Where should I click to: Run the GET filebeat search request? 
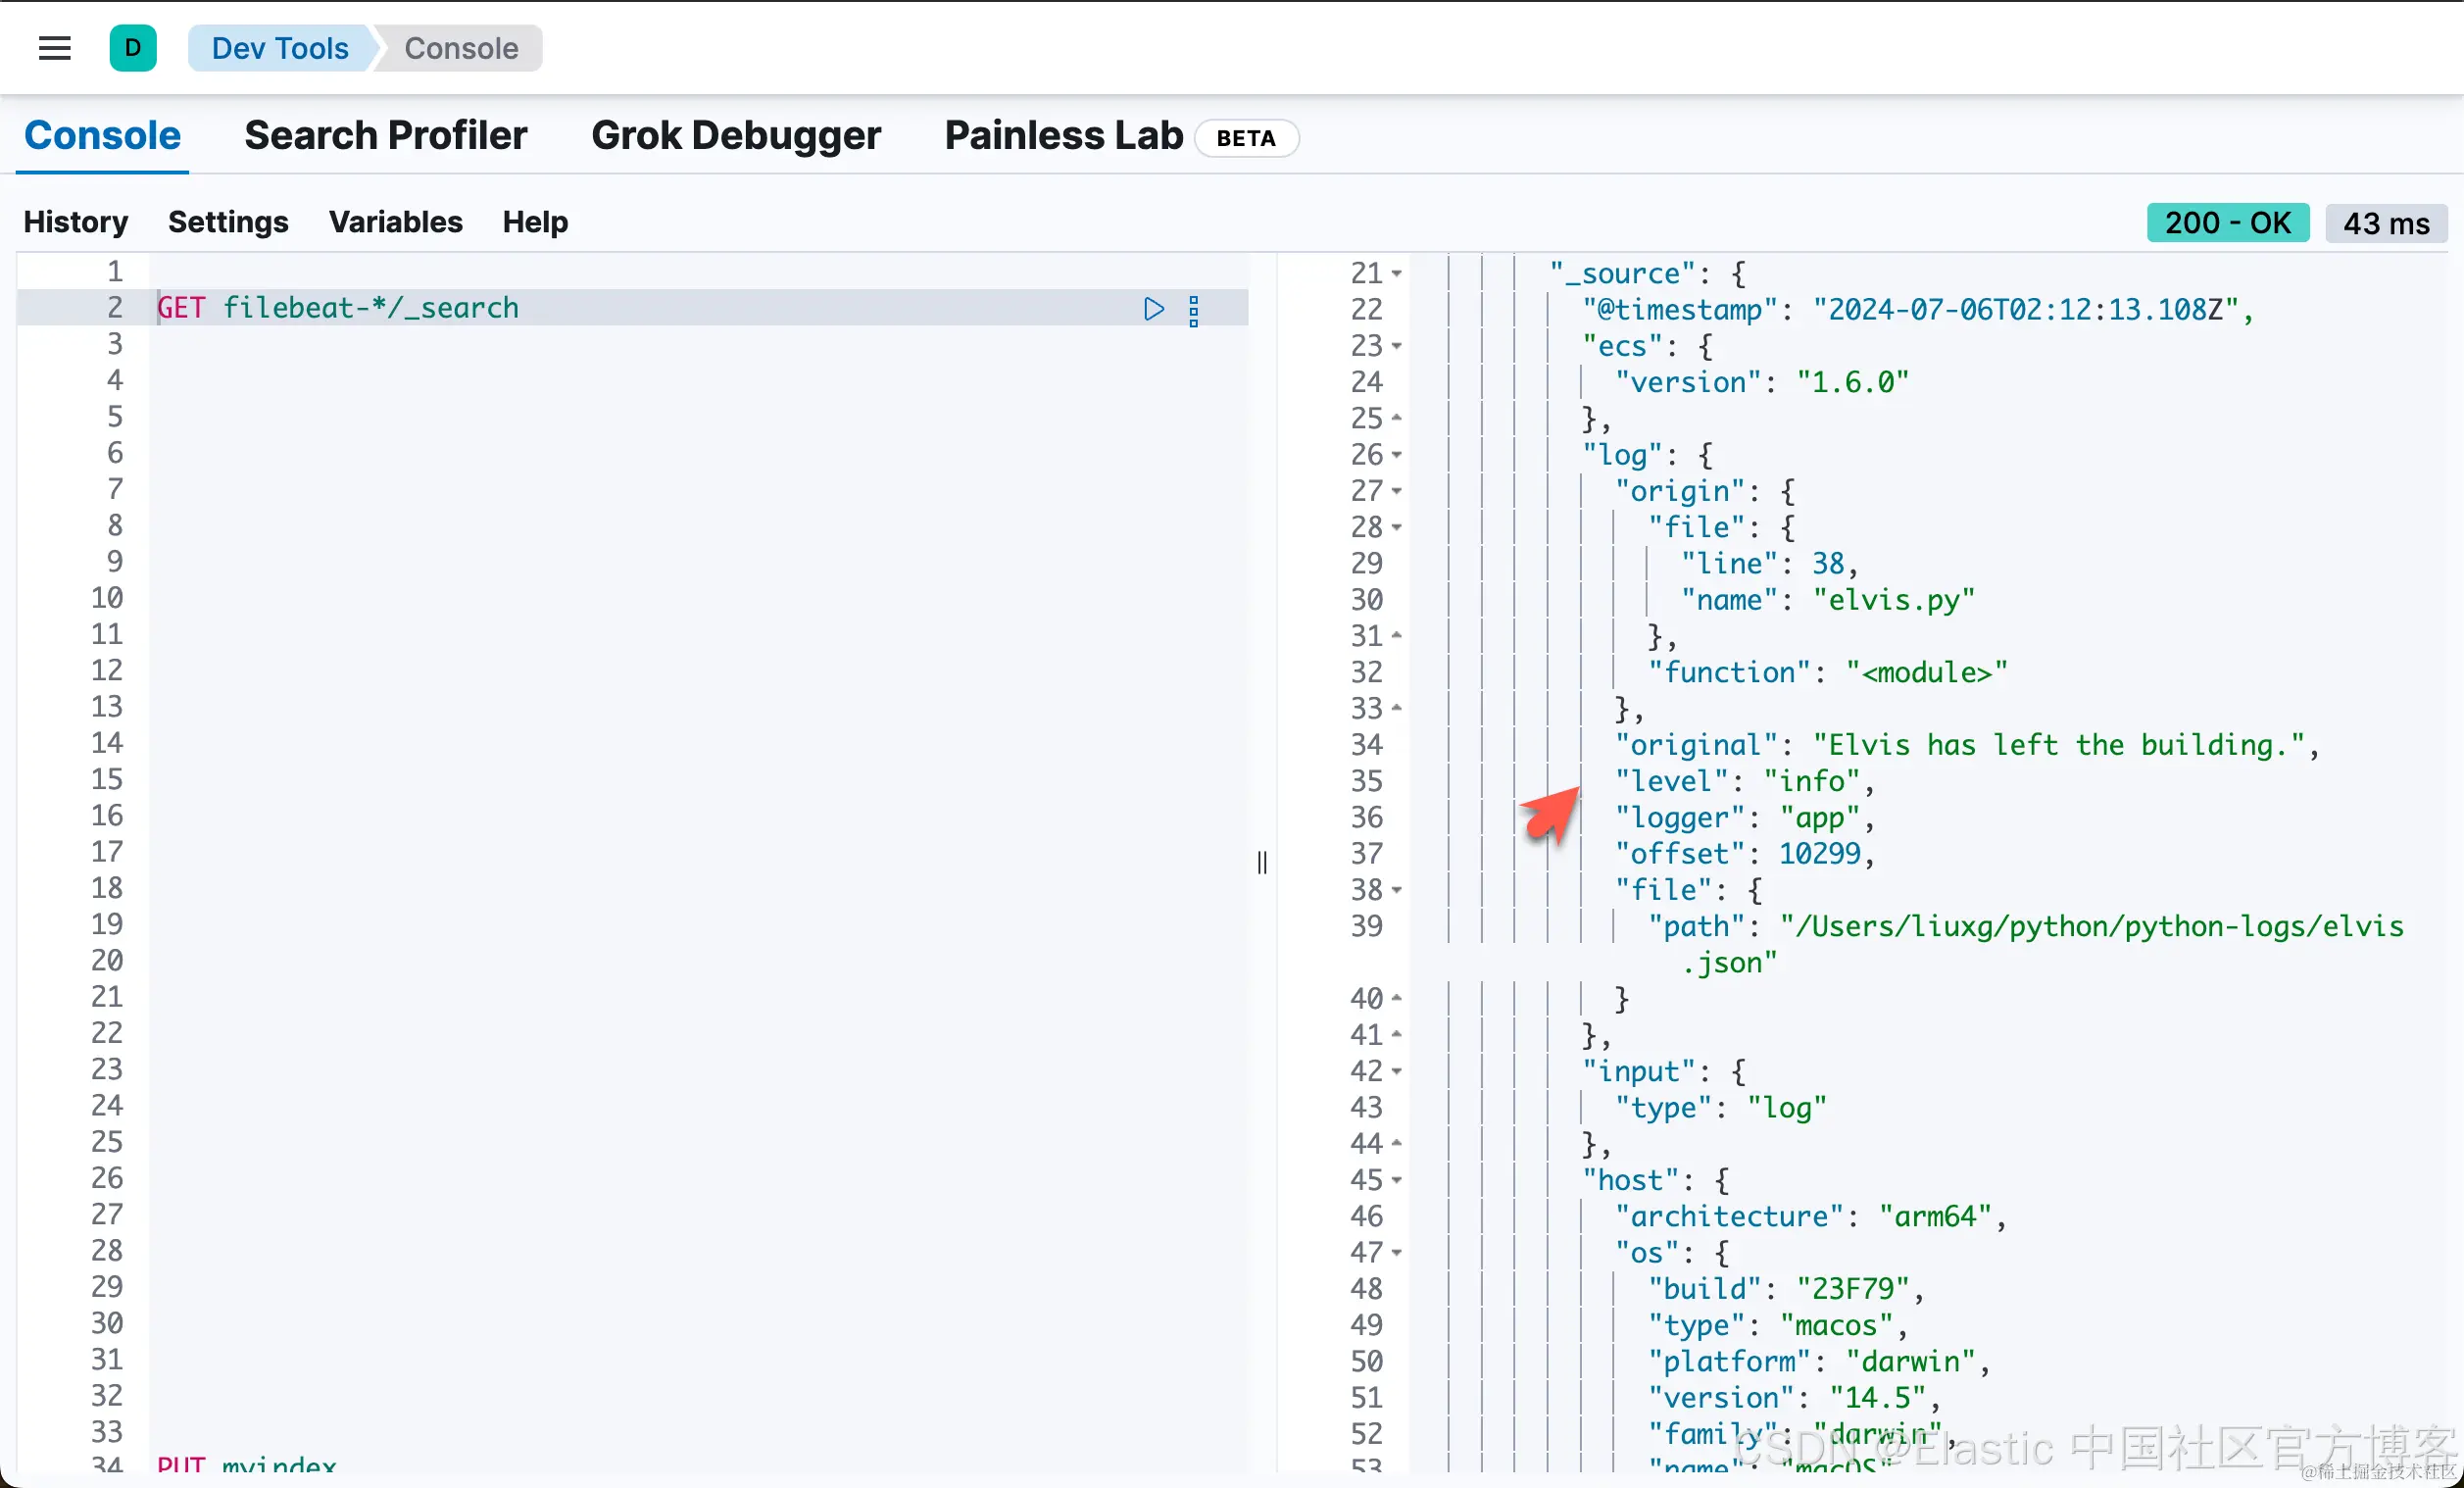coord(1153,309)
